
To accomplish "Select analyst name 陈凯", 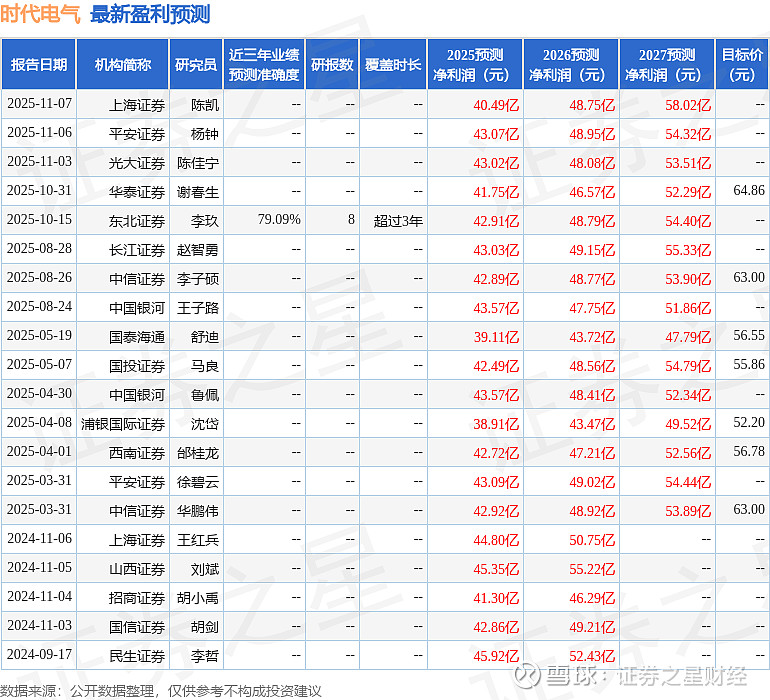I will pos(205,105).
